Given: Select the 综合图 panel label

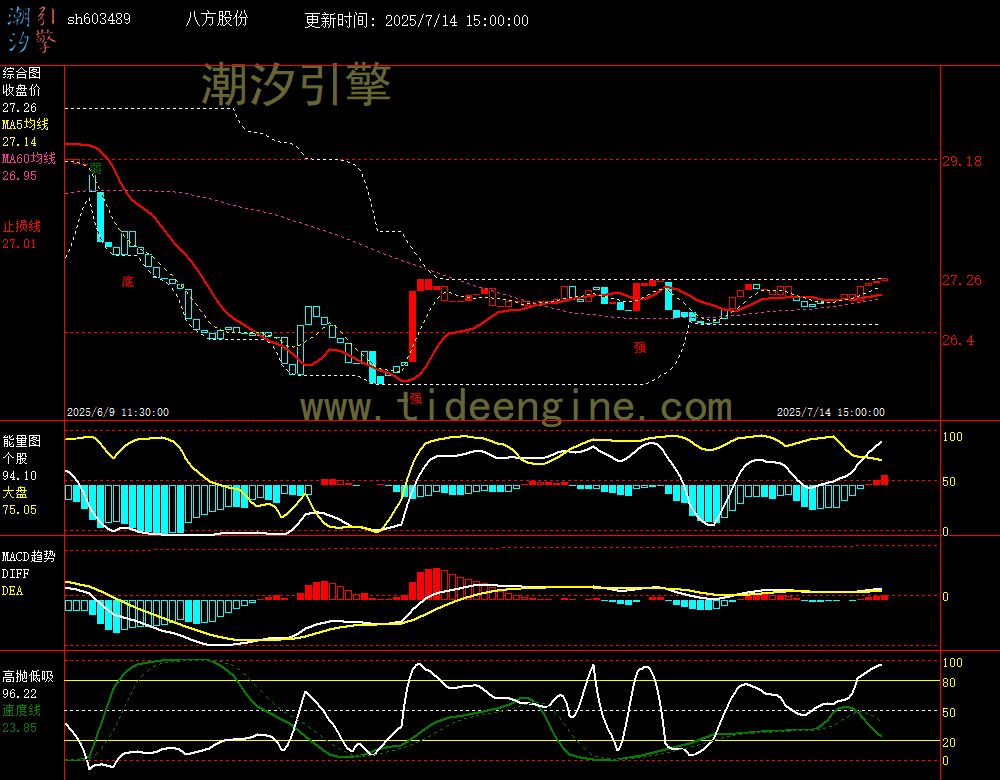Looking at the screenshot, I should point(22,73).
